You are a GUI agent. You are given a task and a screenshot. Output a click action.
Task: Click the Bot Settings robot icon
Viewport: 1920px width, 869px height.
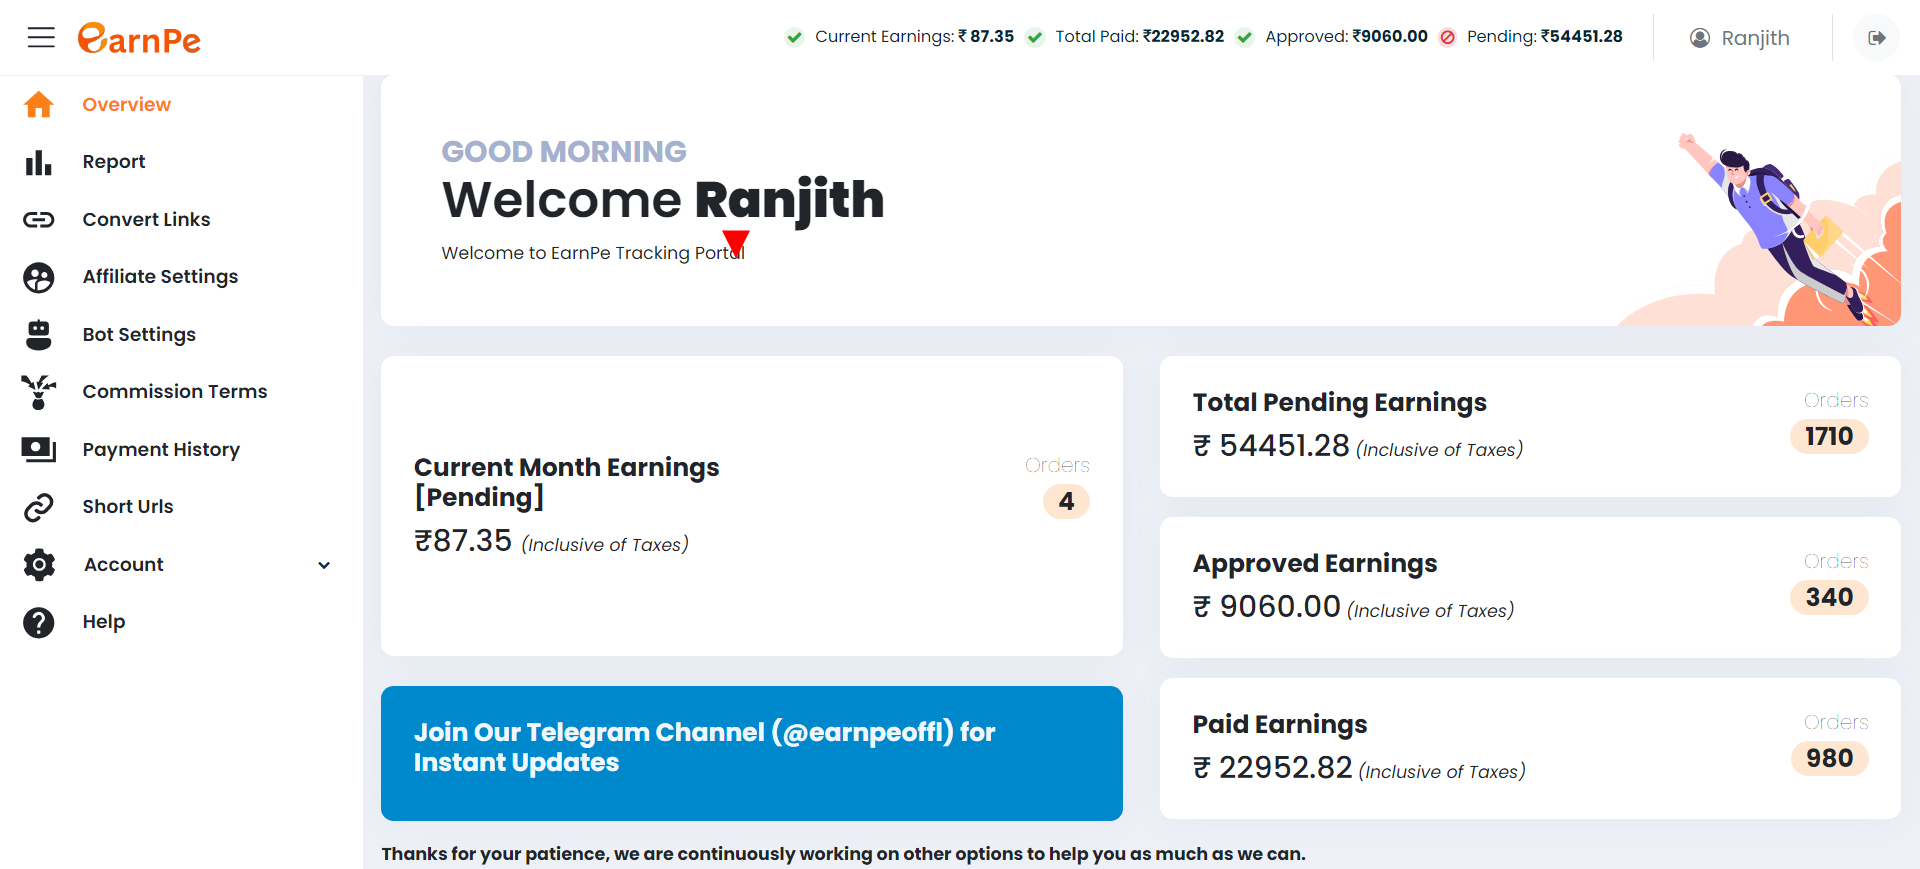(39, 335)
